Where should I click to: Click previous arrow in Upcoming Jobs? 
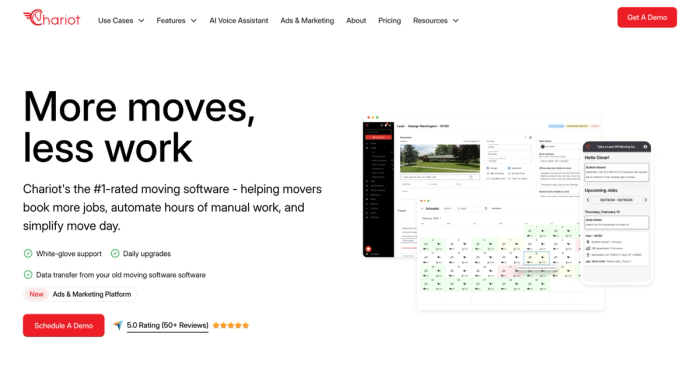[x=588, y=200]
